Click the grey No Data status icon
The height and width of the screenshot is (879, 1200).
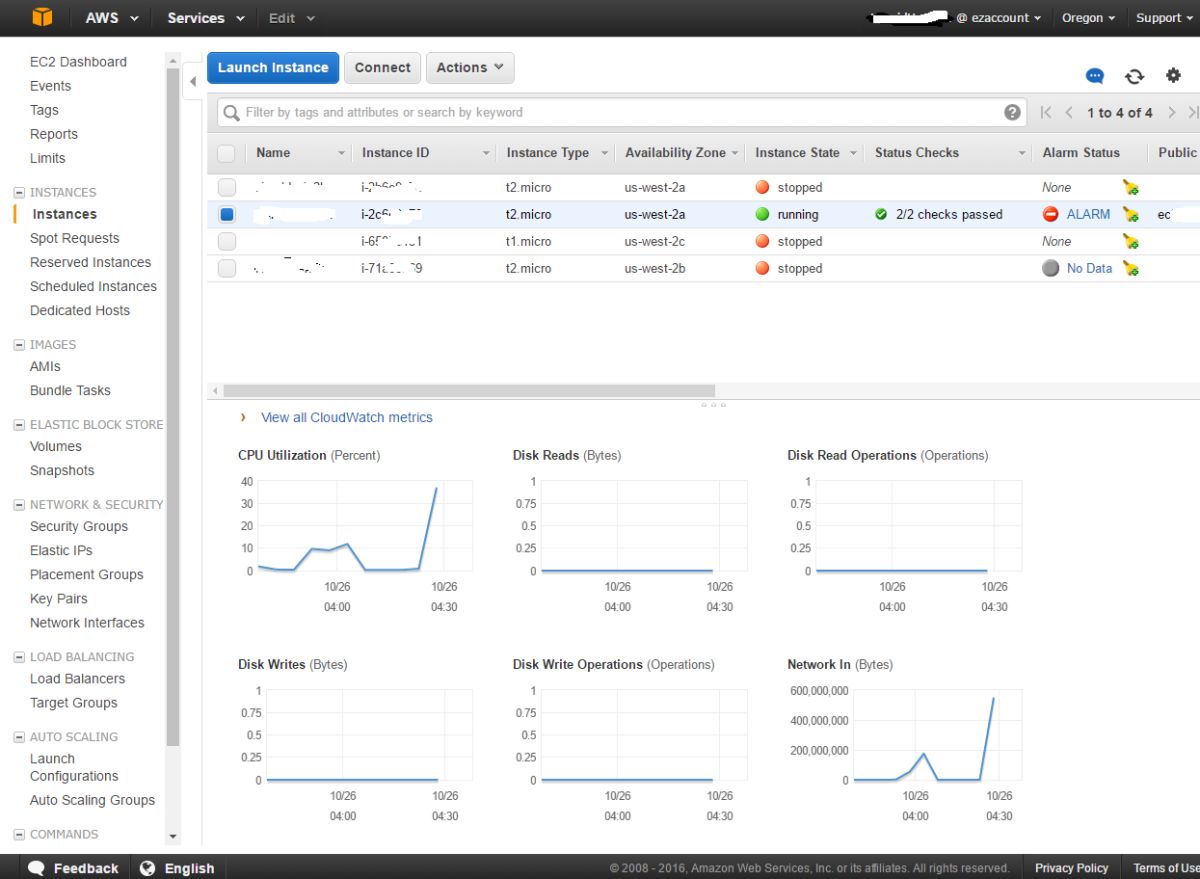[1050, 268]
